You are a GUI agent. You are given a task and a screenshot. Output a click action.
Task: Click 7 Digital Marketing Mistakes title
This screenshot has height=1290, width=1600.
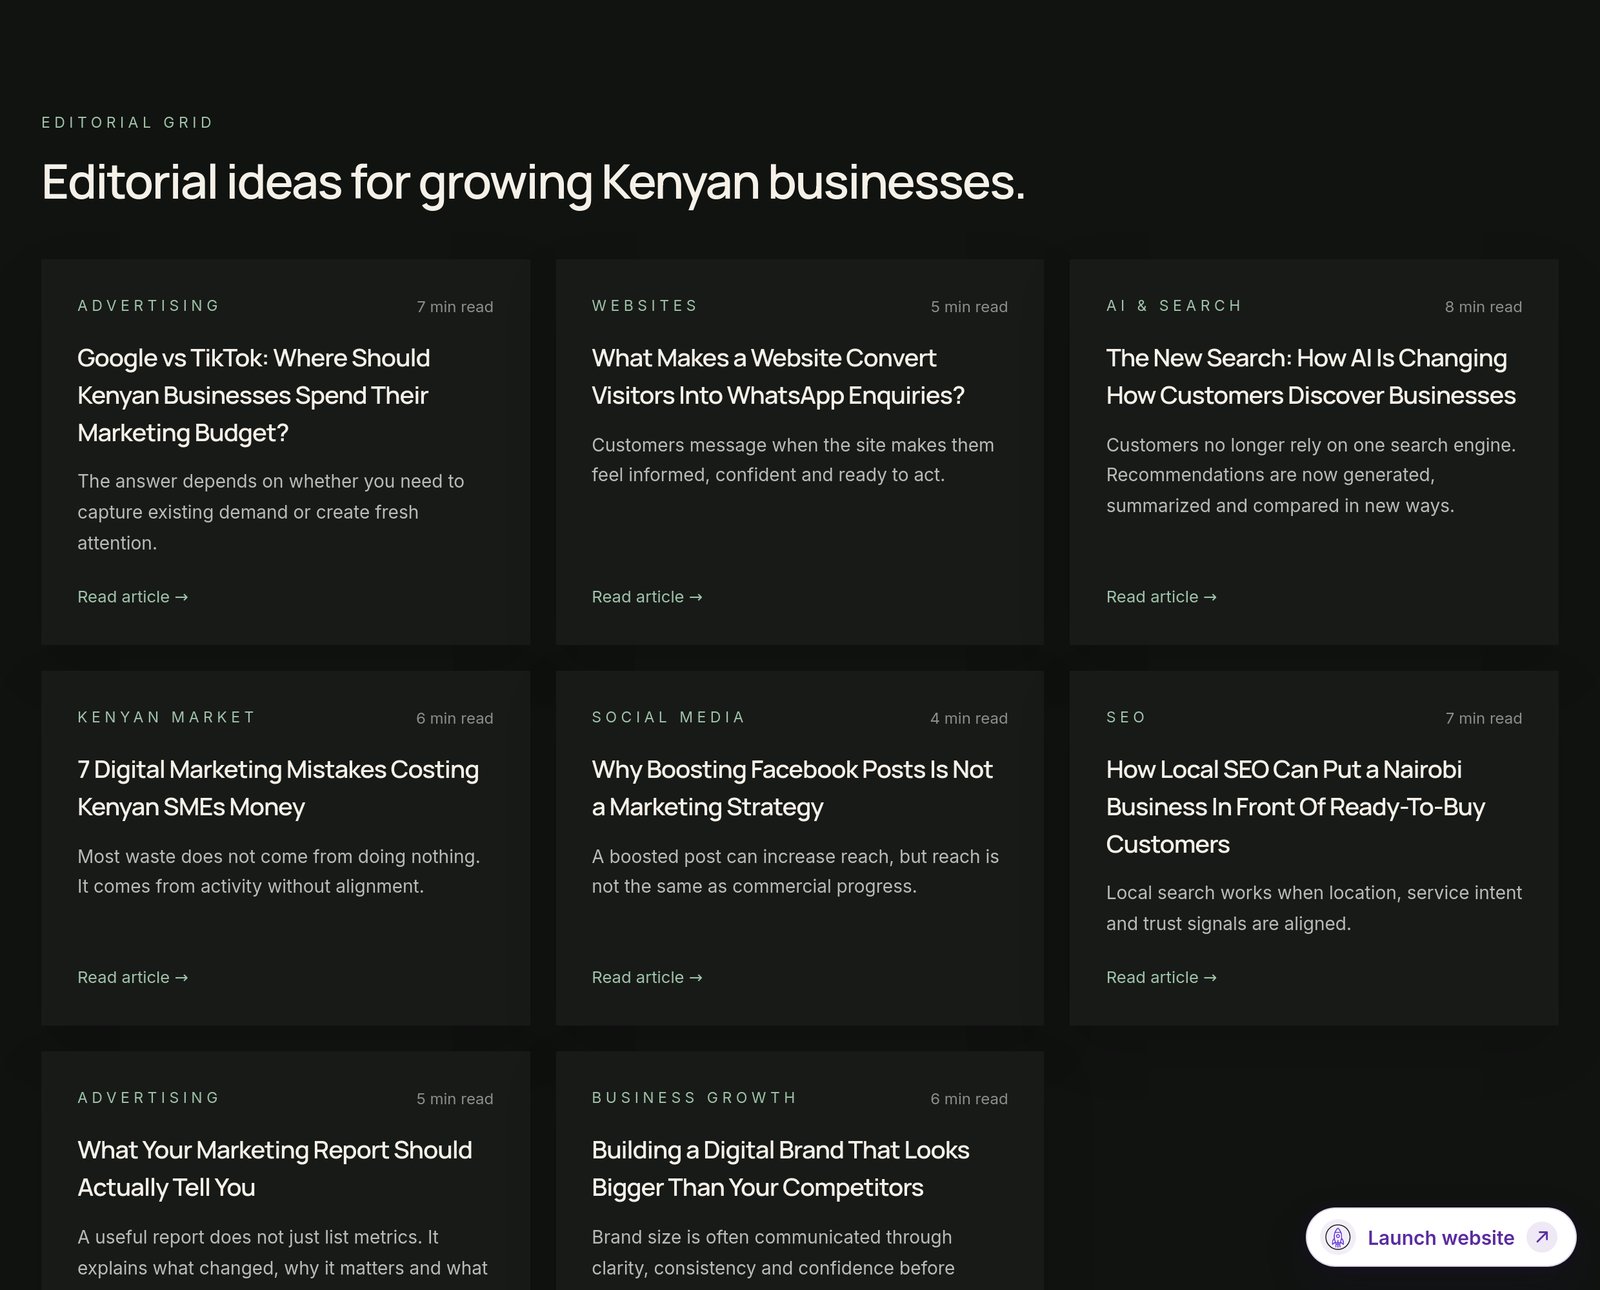[278, 788]
